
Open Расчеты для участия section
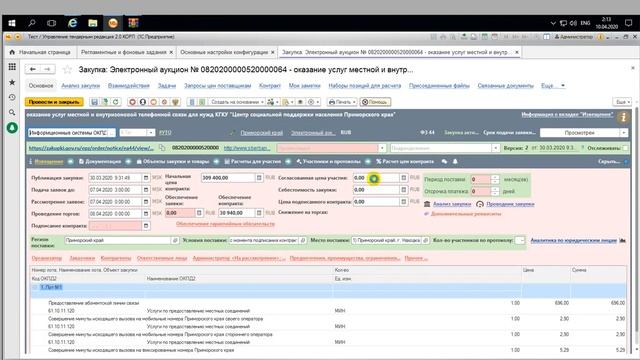[x=253, y=162]
